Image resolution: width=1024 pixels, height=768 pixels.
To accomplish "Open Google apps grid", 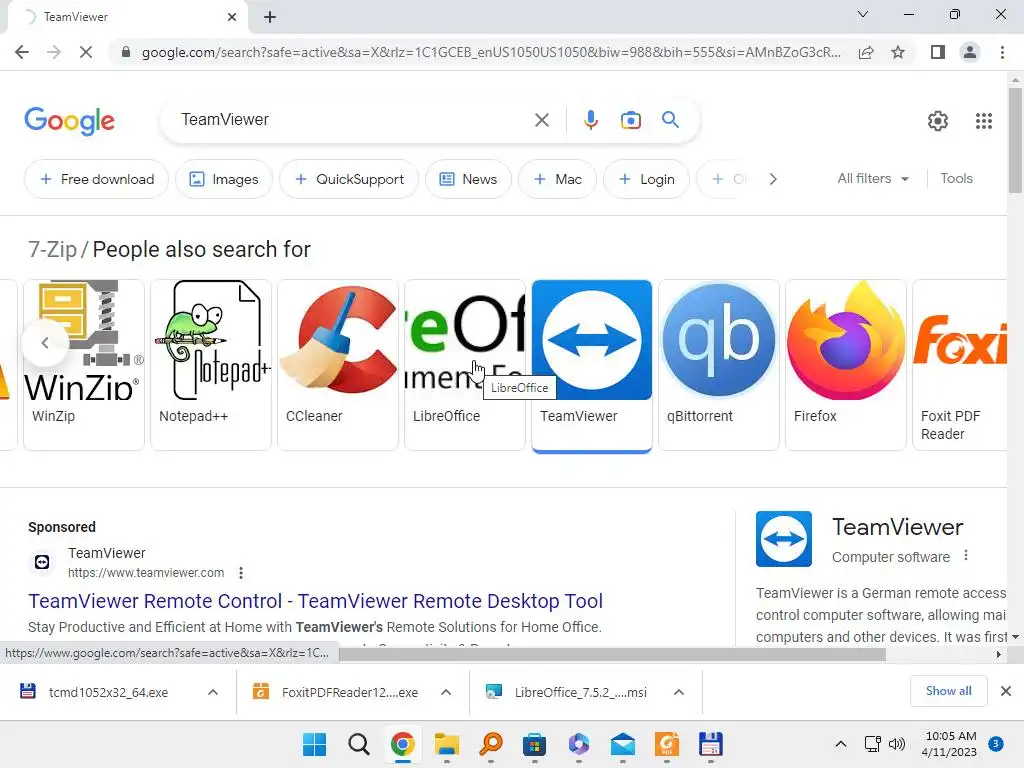I will 984,121.
